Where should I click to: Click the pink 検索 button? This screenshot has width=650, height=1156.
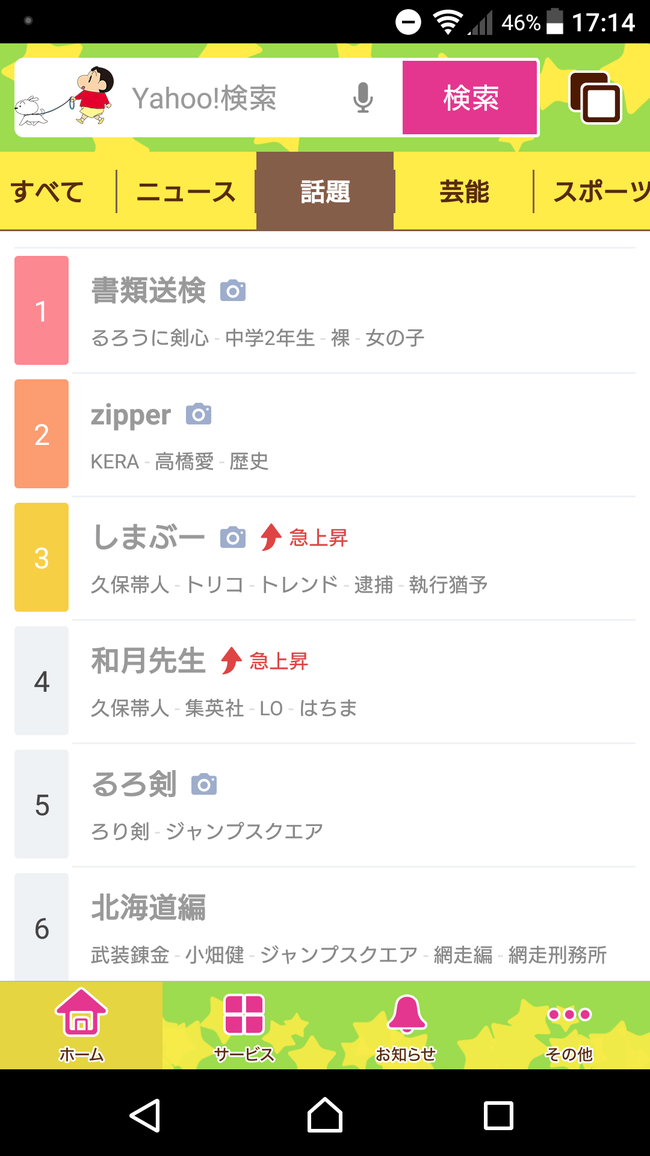pyautogui.click(x=470, y=98)
